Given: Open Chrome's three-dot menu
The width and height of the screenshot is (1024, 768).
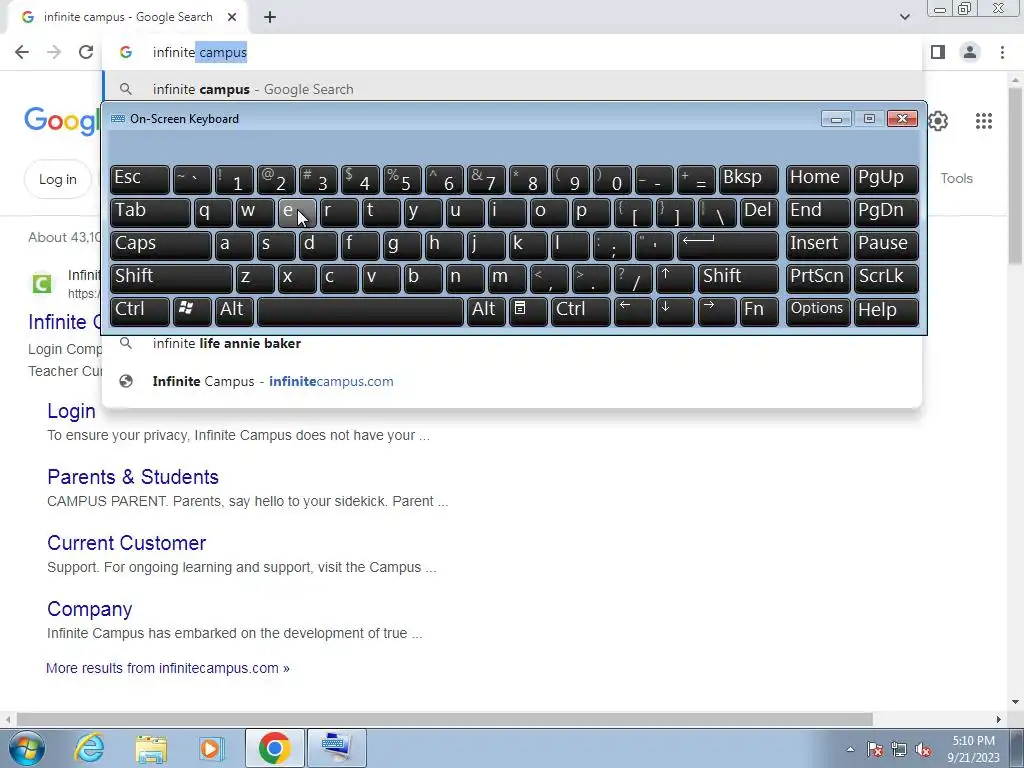Looking at the screenshot, I should click(1002, 52).
